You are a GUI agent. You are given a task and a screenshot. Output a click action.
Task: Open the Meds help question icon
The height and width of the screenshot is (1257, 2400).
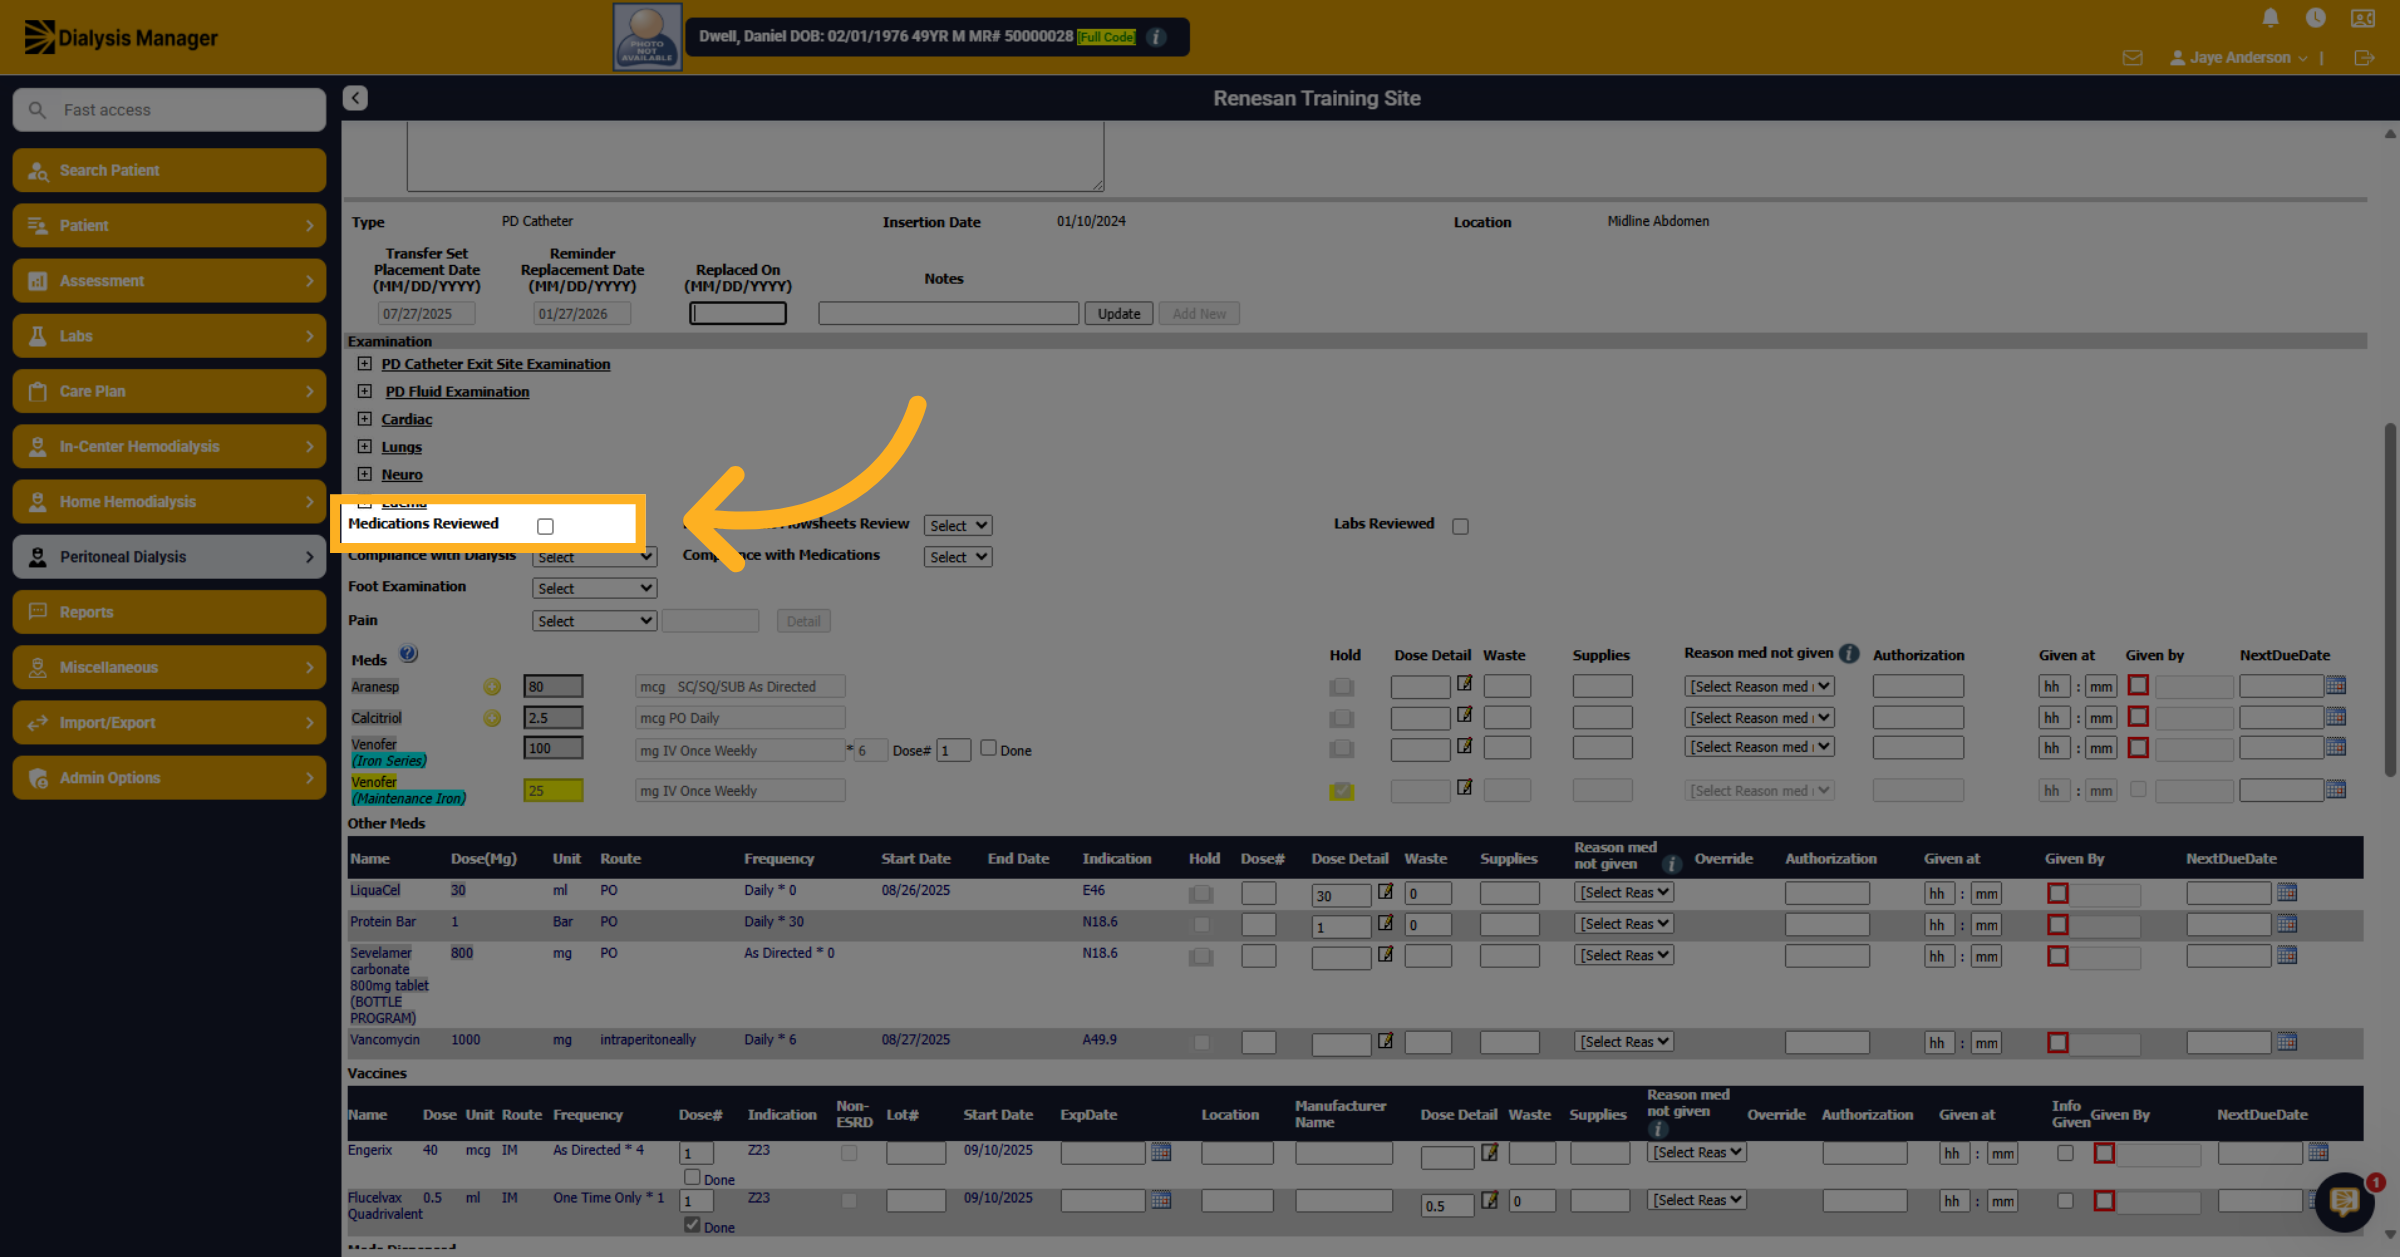tap(408, 654)
